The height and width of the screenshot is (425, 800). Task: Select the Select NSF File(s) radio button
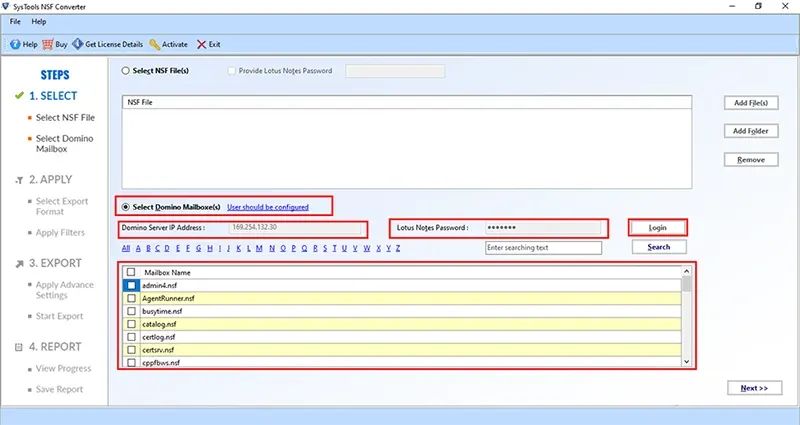(x=125, y=71)
